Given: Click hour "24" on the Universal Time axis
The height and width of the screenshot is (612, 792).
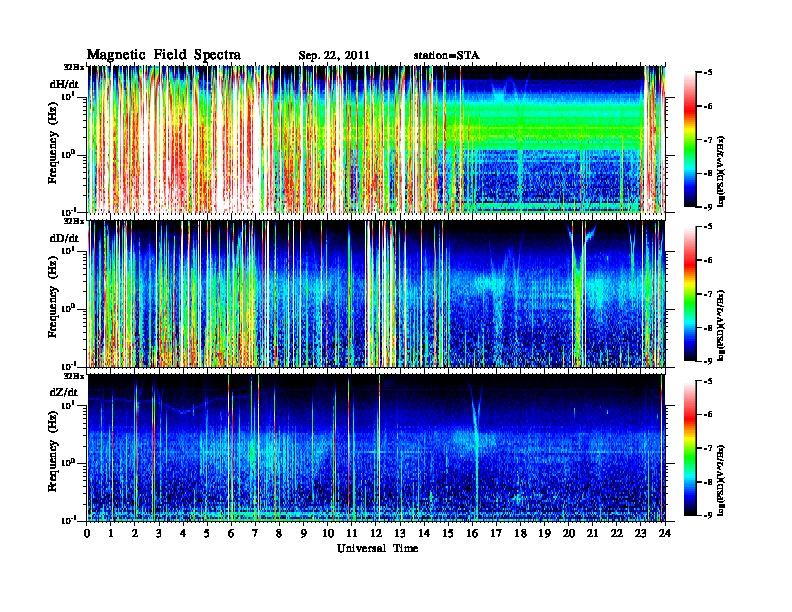Looking at the screenshot, I should pyautogui.click(x=665, y=533).
